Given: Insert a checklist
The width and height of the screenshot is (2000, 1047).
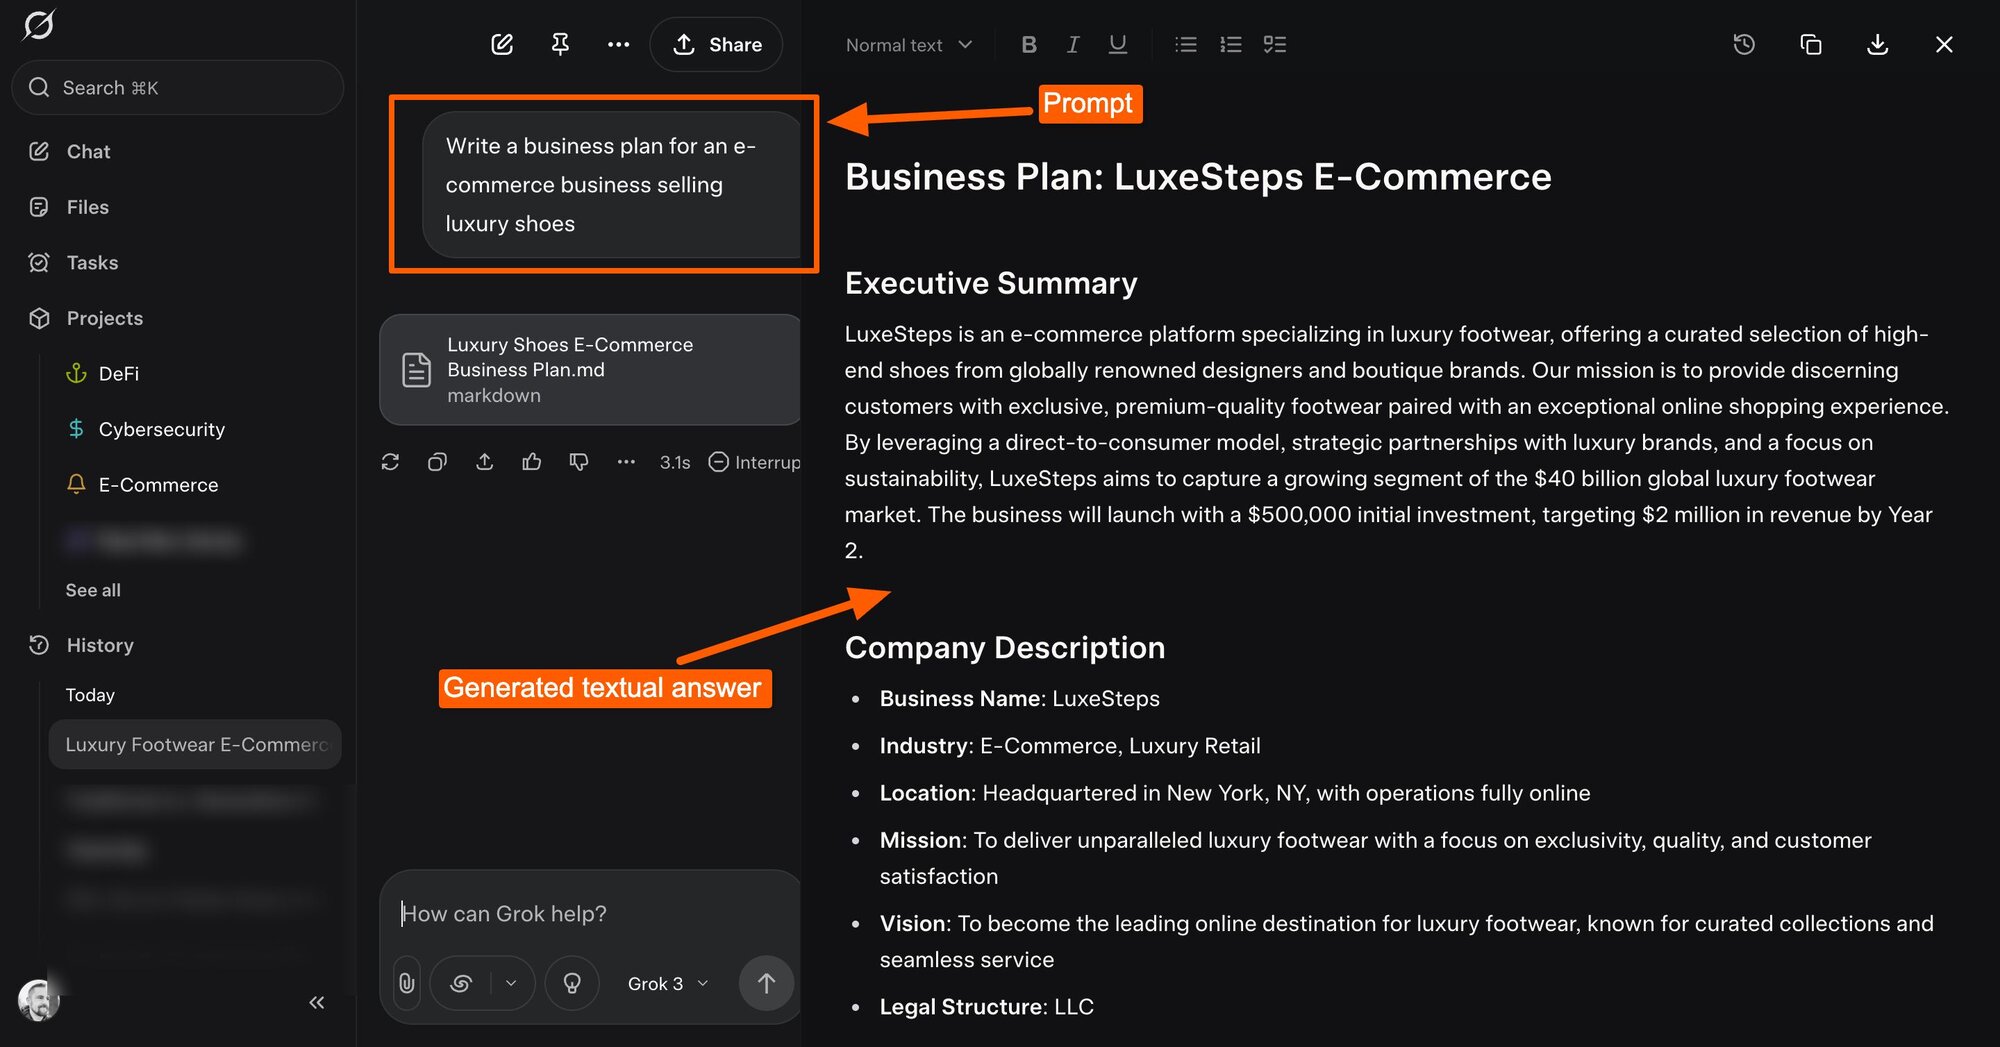Looking at the screenshot, I should pyautogui.click(x=1275, y=44).
